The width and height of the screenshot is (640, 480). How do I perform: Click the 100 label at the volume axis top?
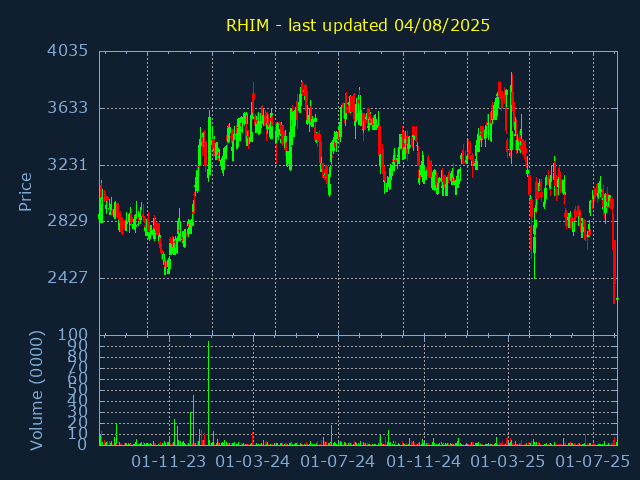(x=73, y=335)
